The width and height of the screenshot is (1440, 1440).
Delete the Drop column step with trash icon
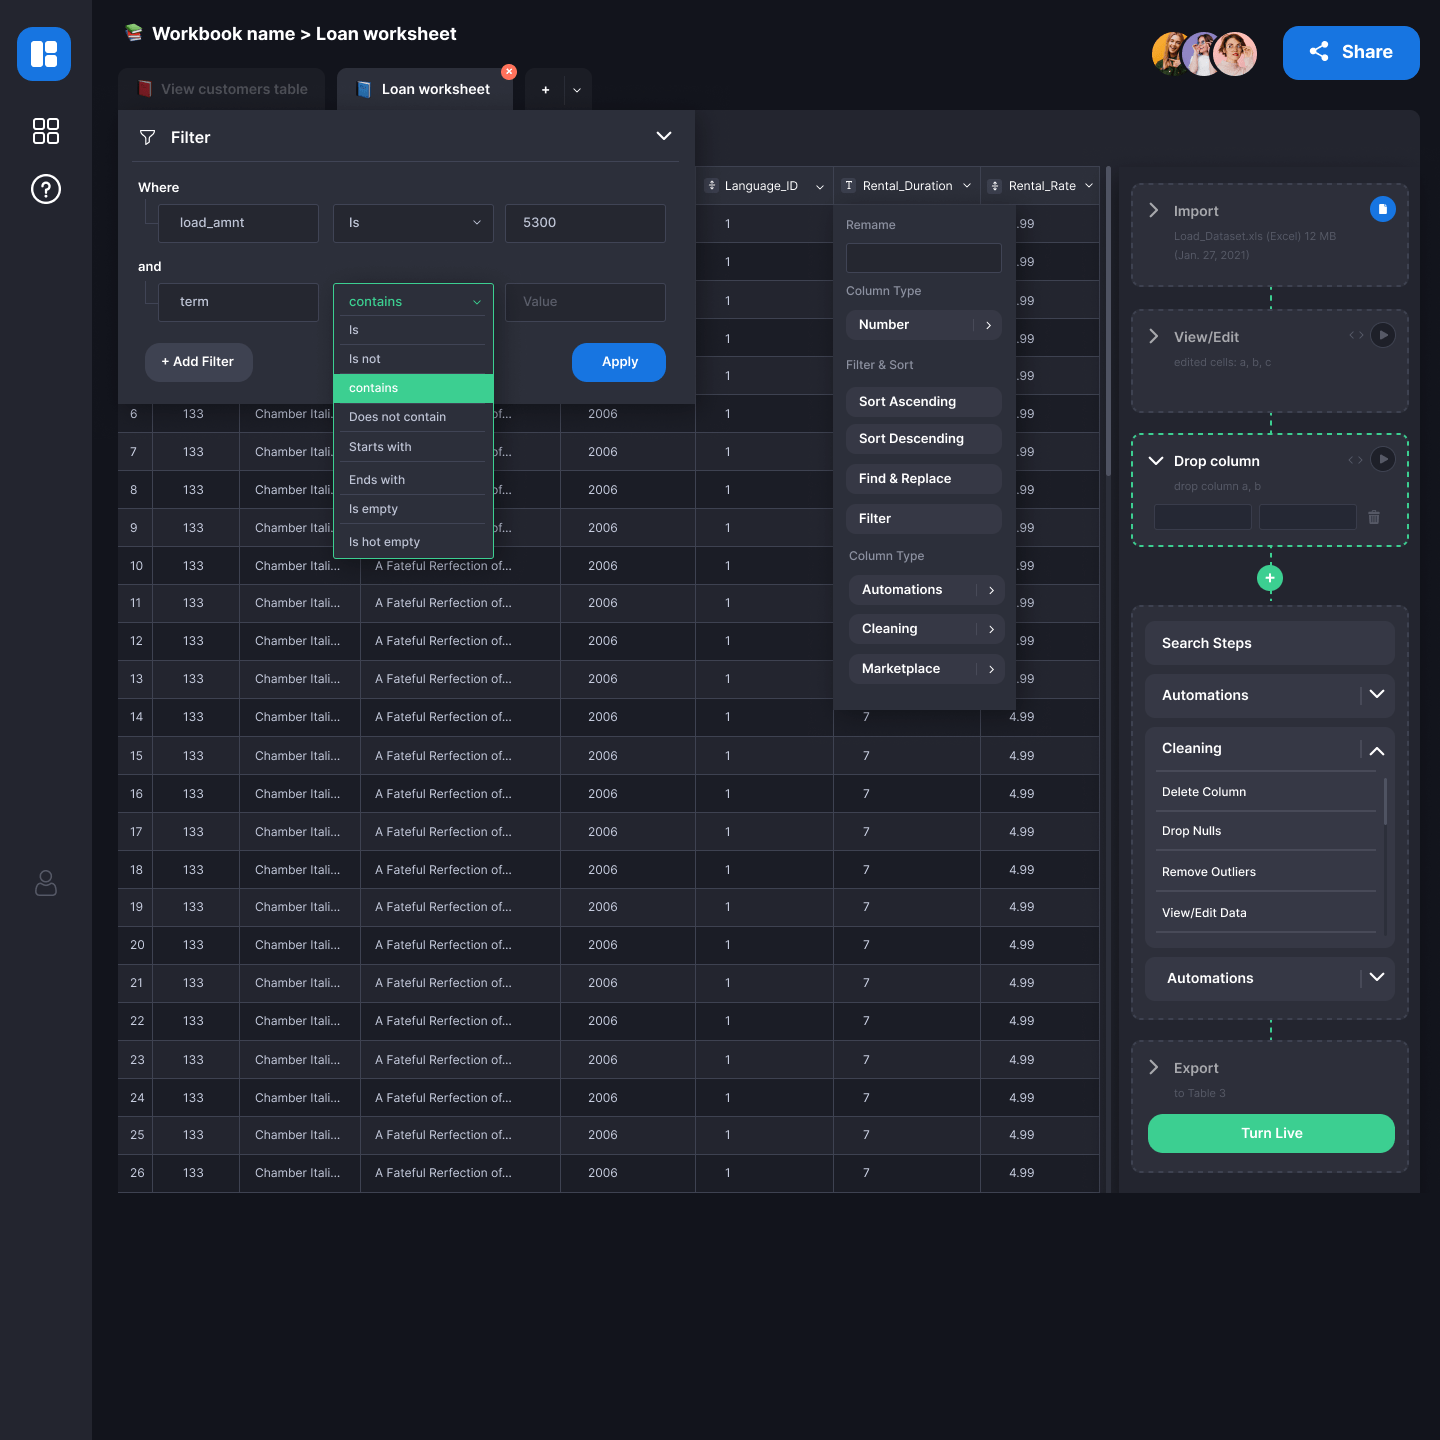[x=1374, y=517]
